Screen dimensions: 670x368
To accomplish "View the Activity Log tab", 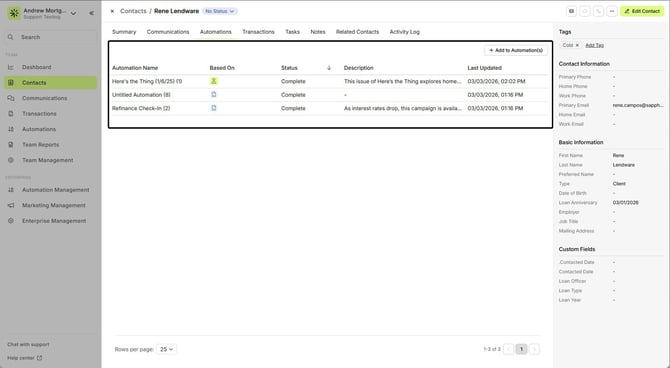I will click(405, 32).
